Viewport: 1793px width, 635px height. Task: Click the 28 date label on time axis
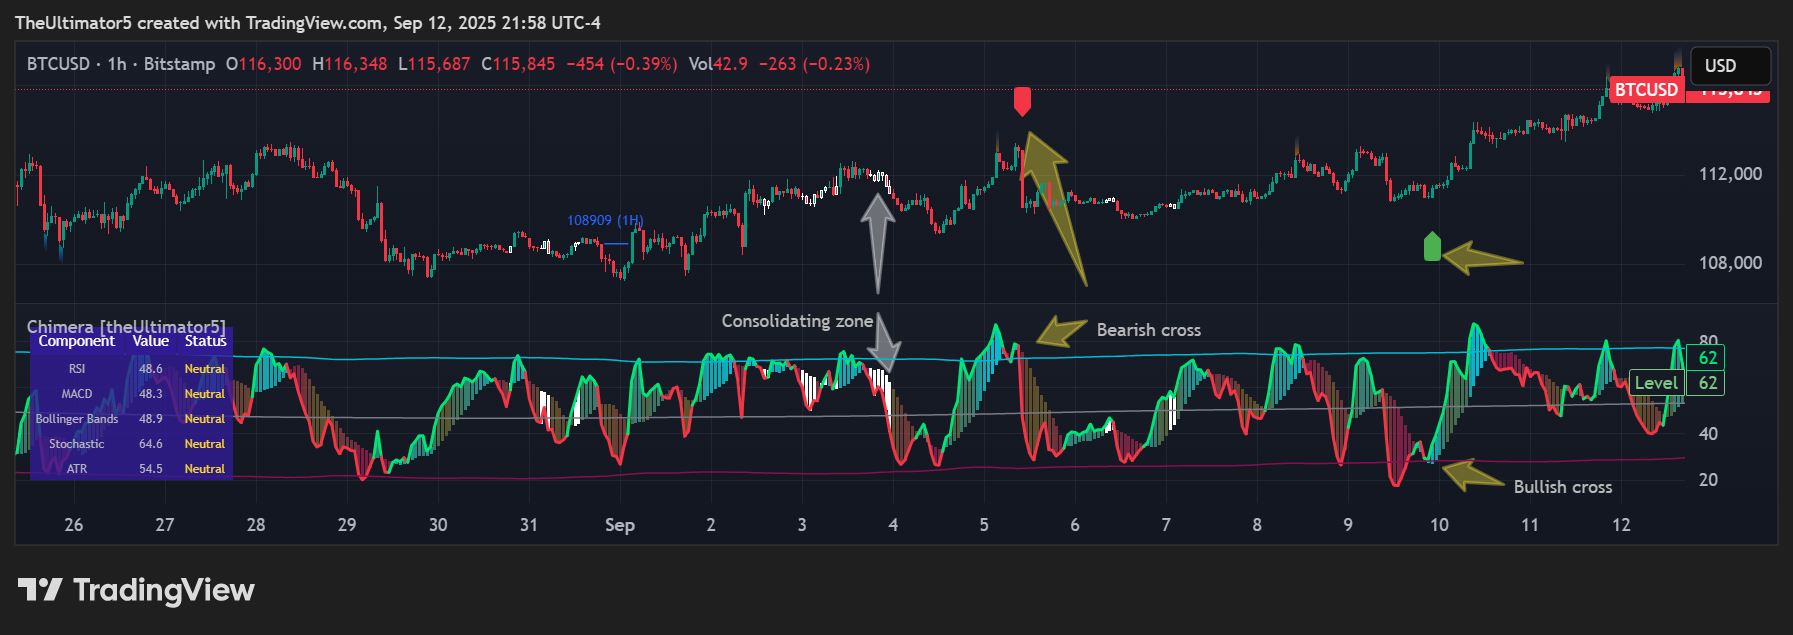point(256,525)
